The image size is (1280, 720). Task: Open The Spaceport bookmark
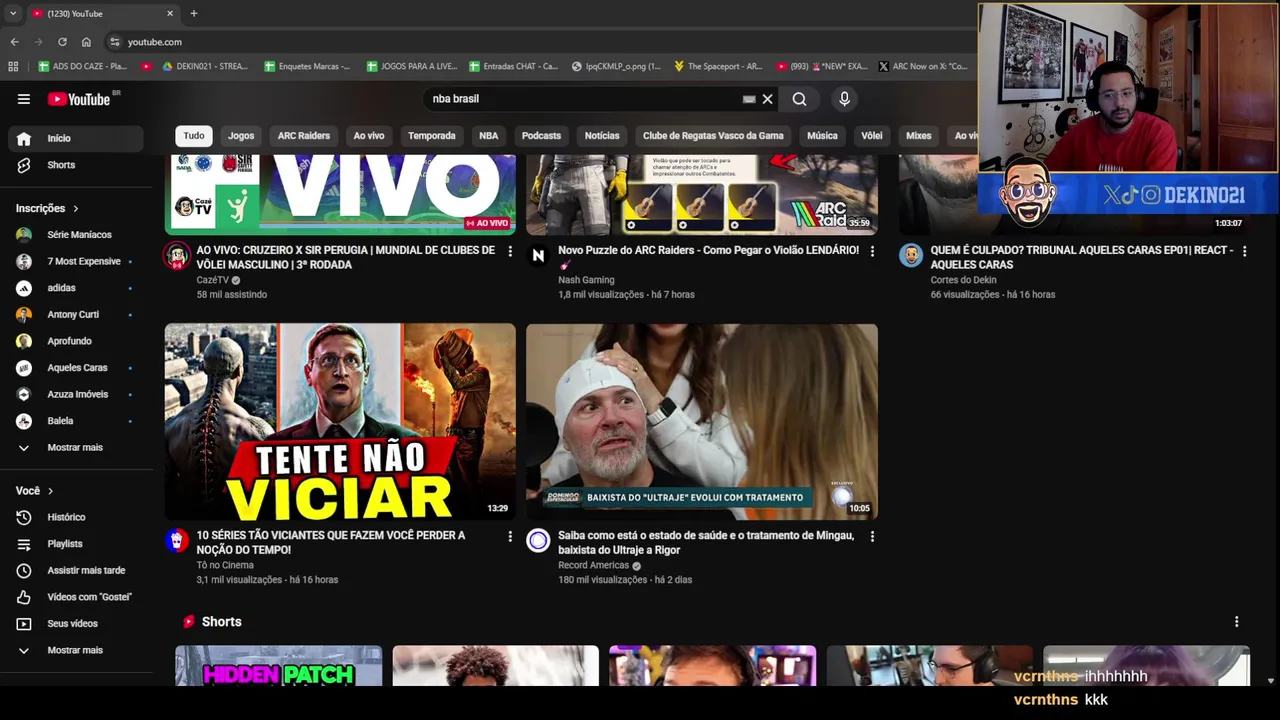click(718, 67)
